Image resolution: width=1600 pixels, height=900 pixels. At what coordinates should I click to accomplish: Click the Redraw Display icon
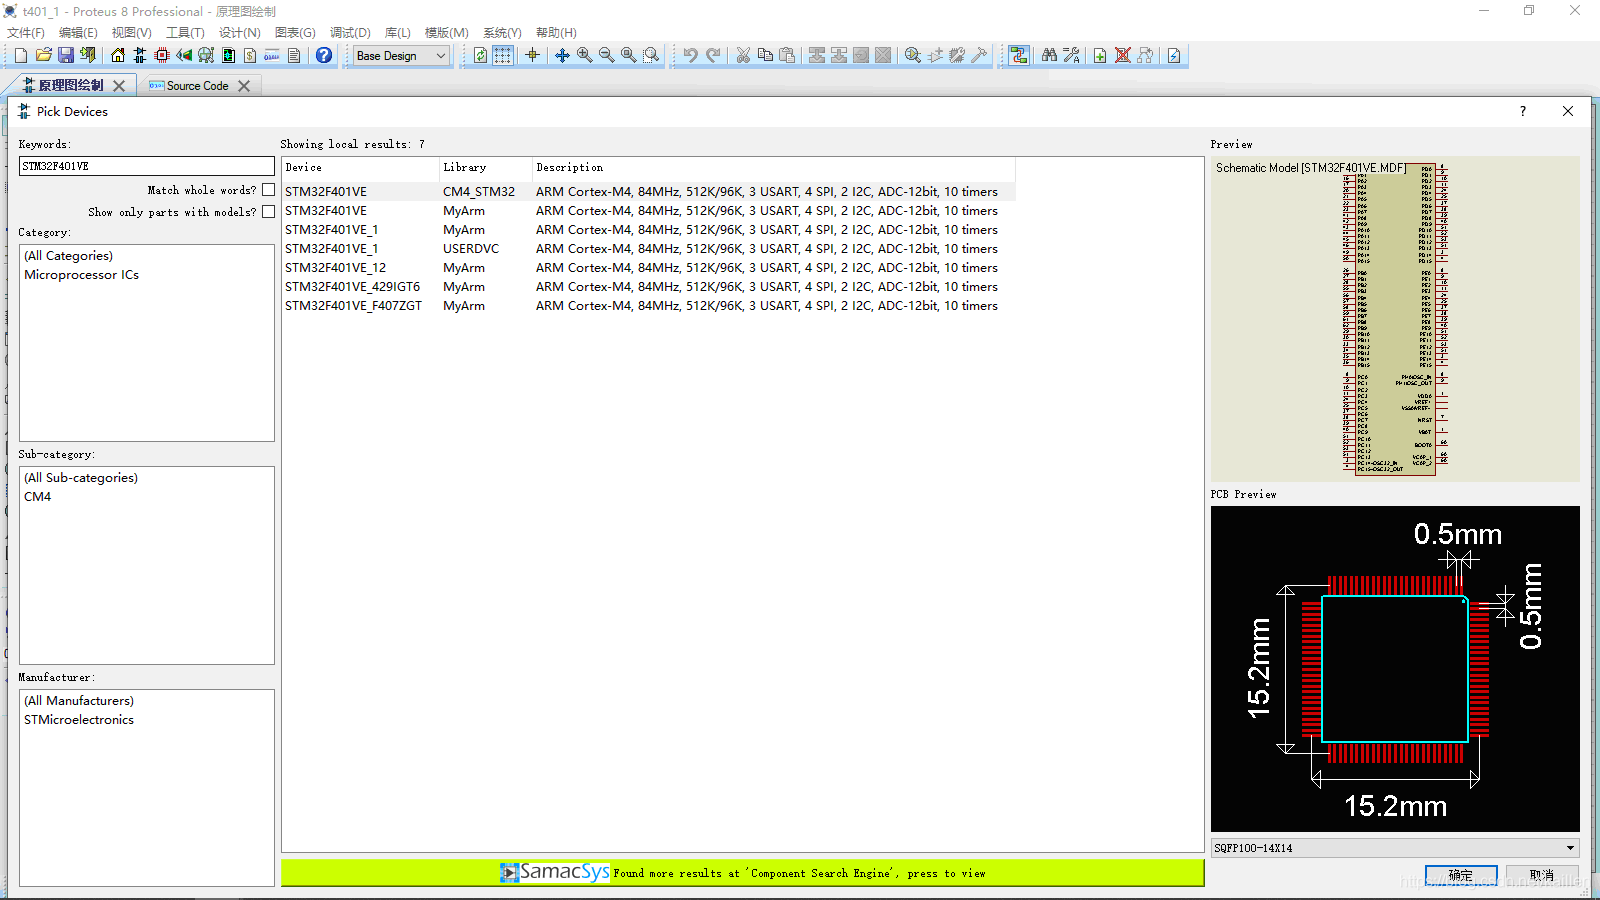[x=480, y=55]
